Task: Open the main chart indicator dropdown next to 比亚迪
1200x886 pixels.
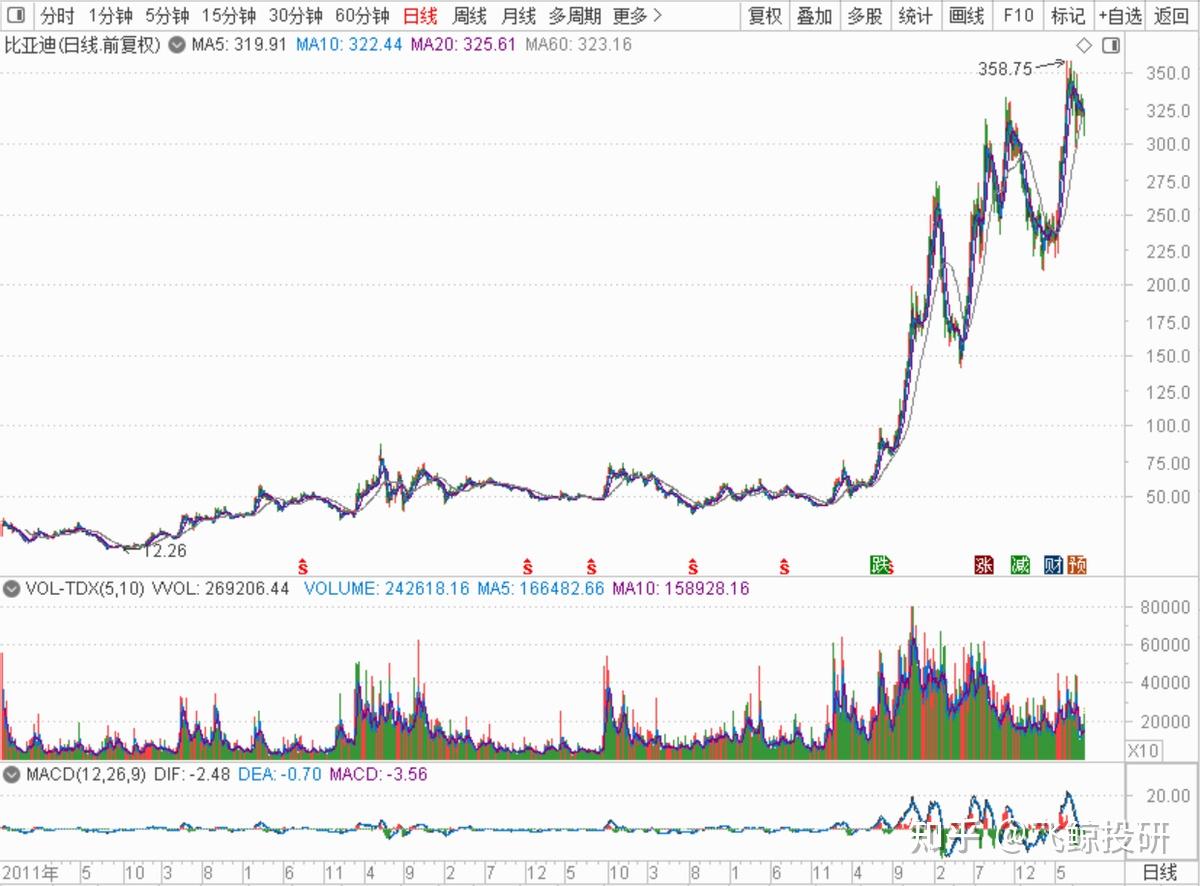Action: (x=177, y=45)
